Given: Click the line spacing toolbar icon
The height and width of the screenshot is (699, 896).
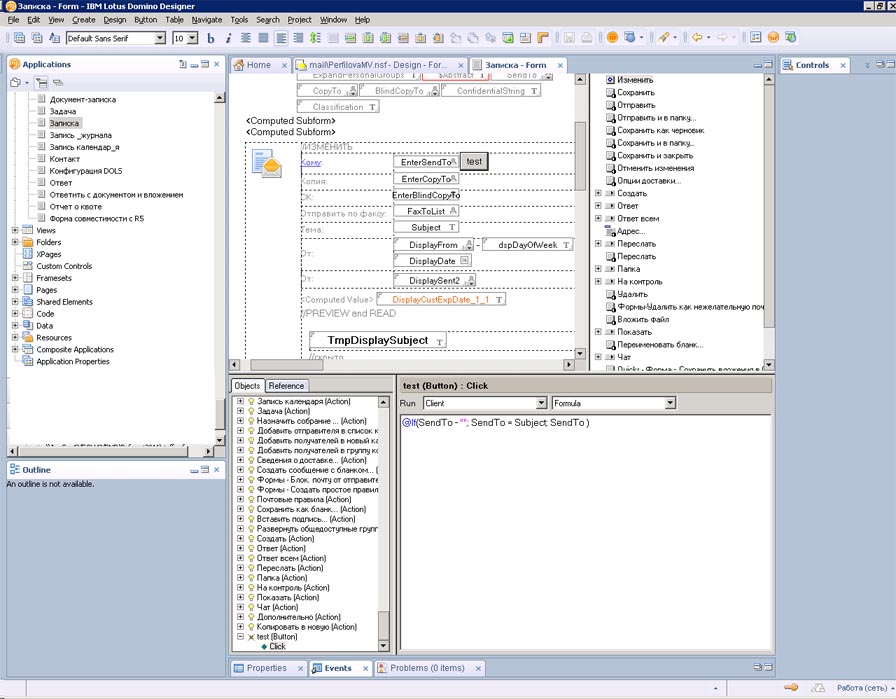Looking at the screenshot, I should [315, 38].
